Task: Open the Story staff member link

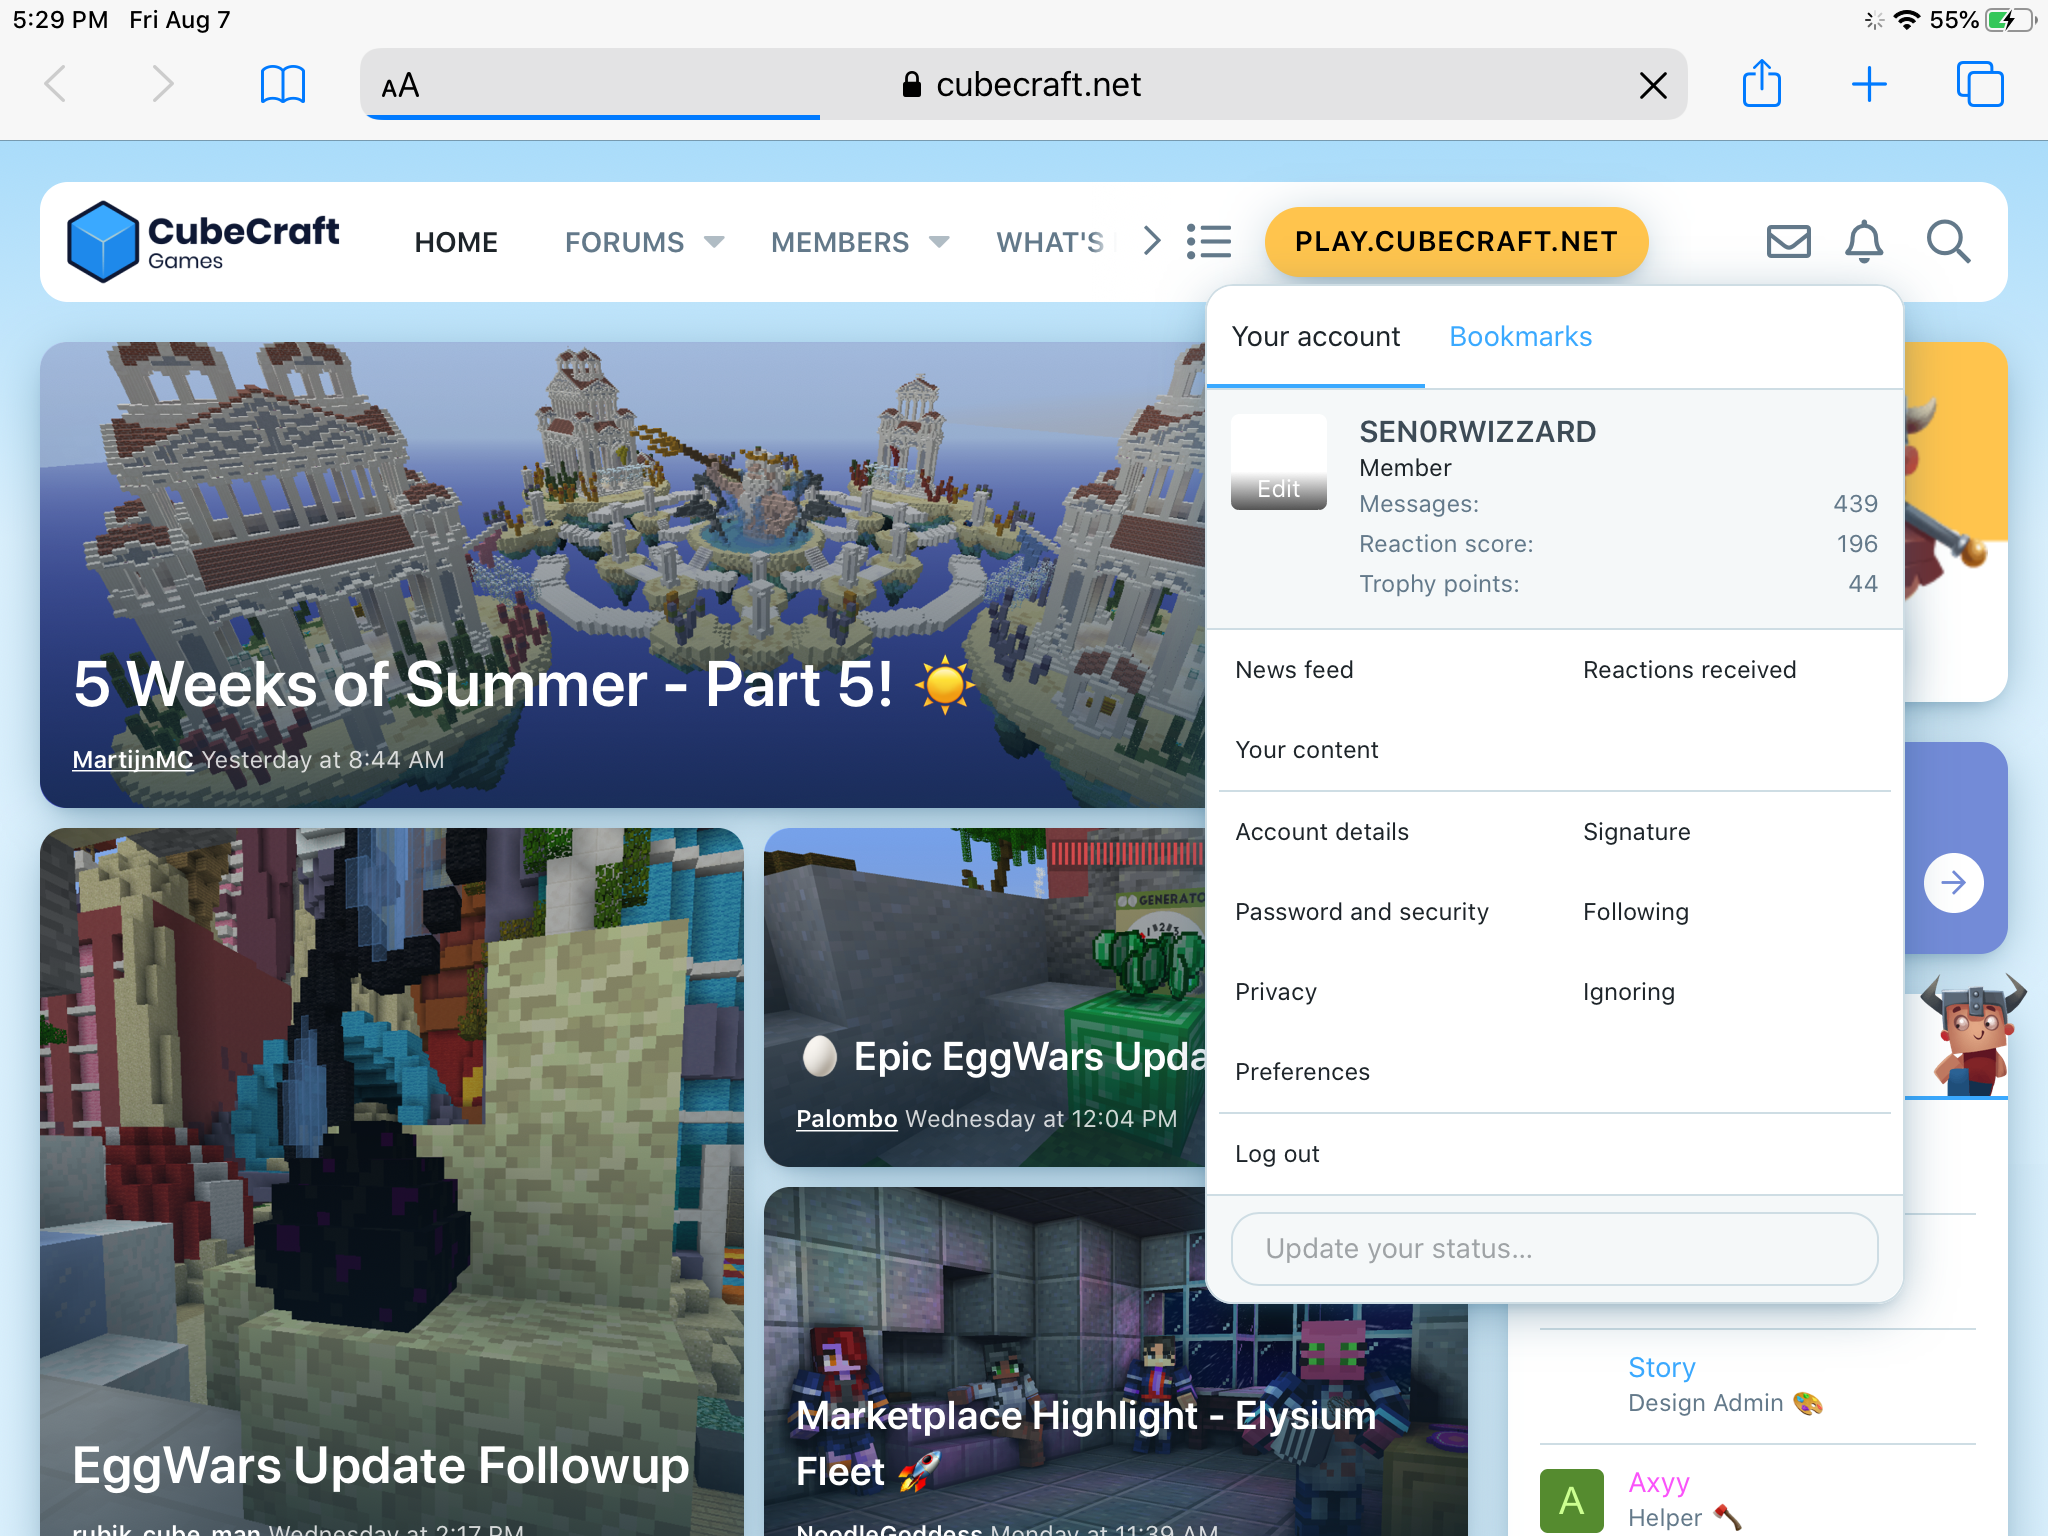Action: [1662, 1367]
